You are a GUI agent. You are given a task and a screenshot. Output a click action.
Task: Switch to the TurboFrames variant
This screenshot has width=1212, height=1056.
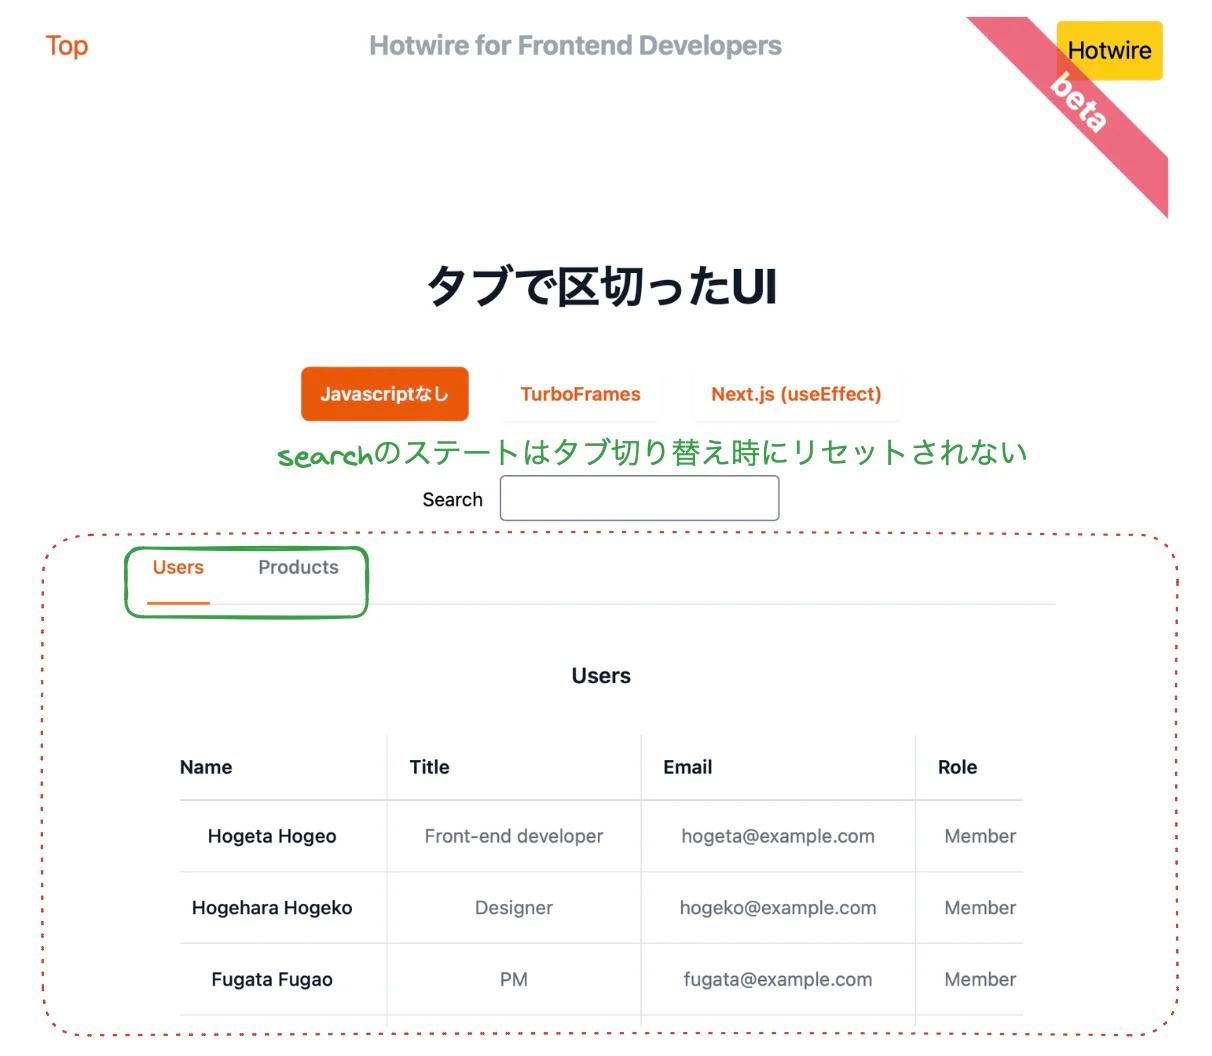[580, 394]
